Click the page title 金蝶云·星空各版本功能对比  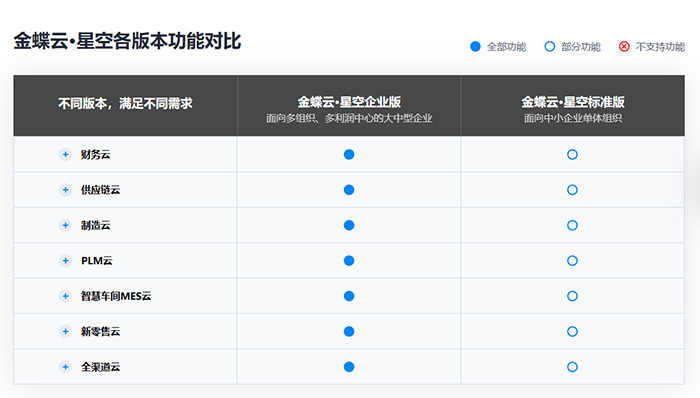click(x=127, y=41)
